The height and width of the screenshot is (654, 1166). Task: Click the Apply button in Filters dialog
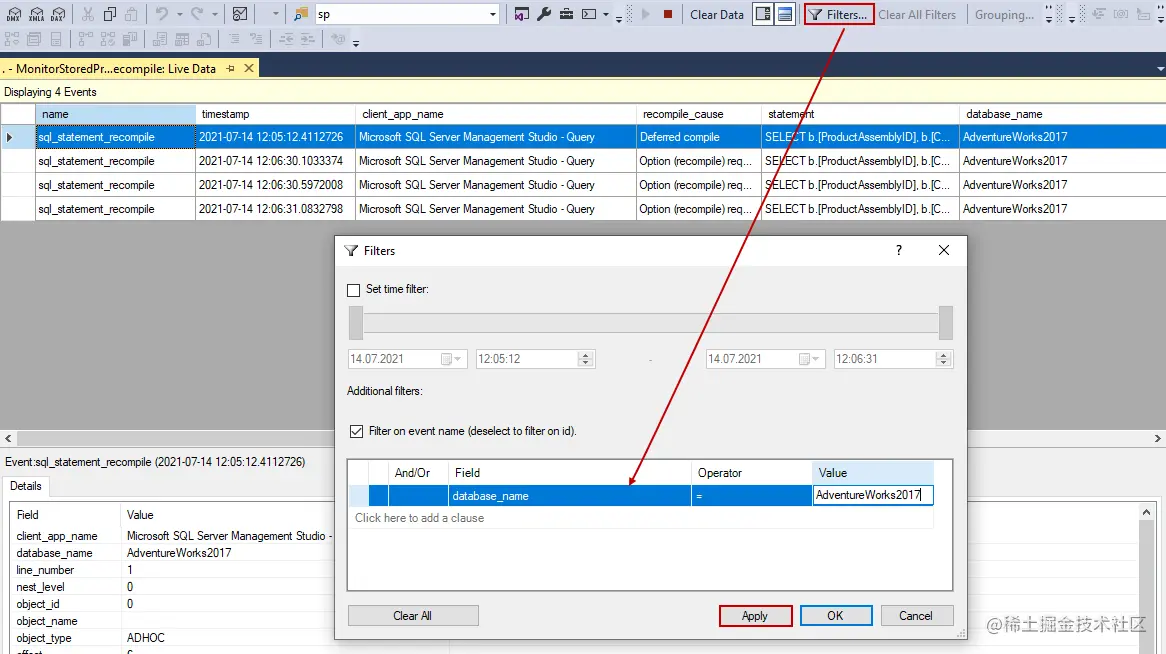(x=755, y=615)
